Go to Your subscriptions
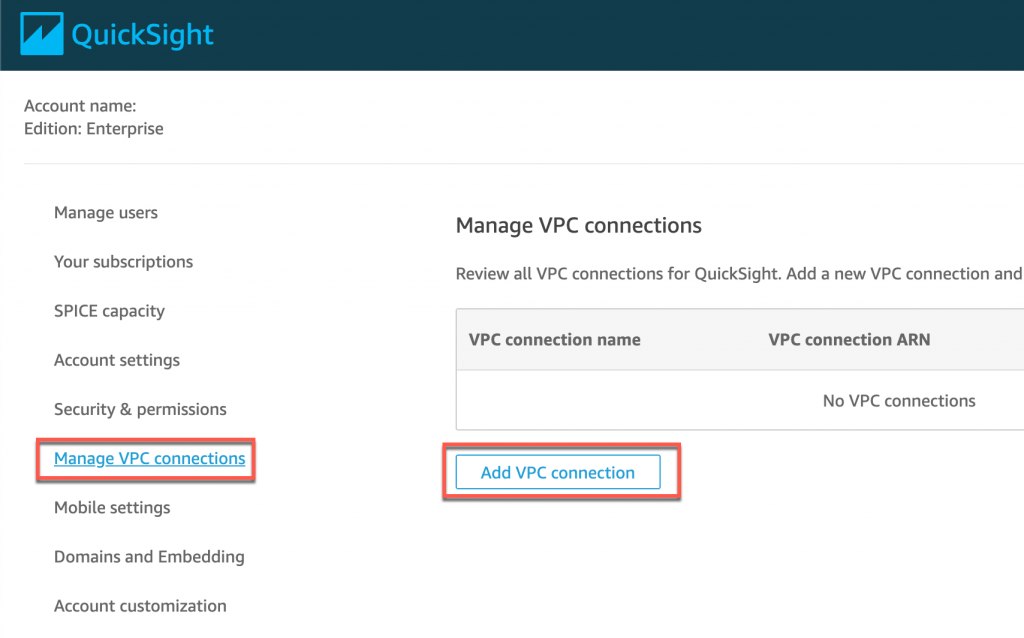 coord(123,262)
